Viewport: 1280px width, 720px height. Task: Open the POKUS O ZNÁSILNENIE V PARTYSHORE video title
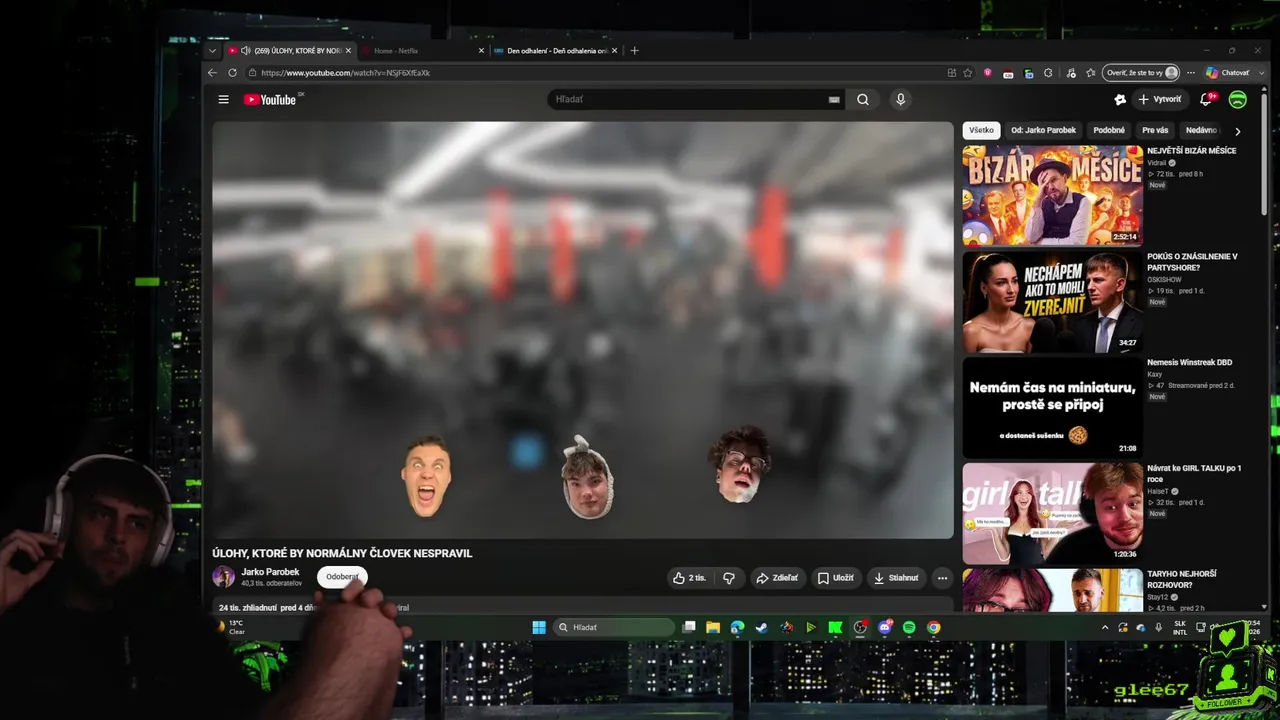pyautogui.click(x=1192, y=262)
